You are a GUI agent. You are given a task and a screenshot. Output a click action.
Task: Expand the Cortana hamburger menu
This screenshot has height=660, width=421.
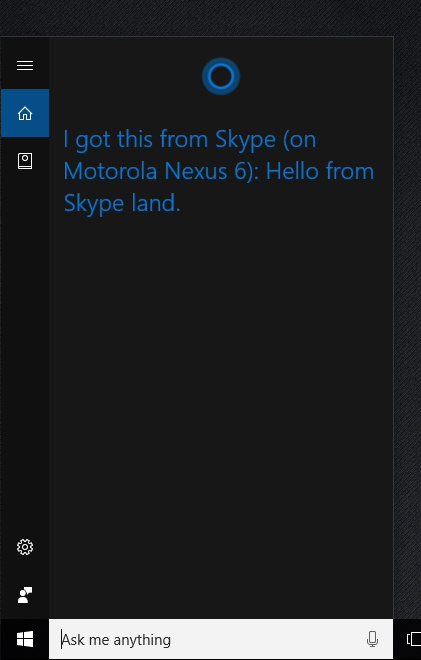(x=25, y=65)
